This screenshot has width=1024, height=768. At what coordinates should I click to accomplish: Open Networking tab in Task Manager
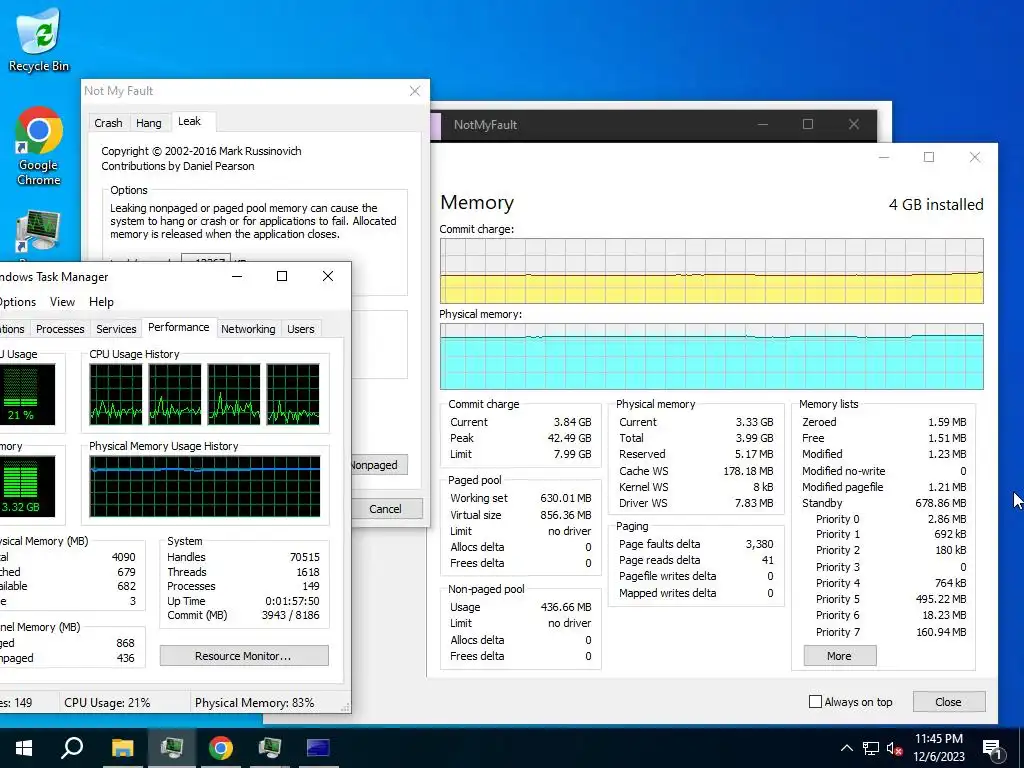248,329
